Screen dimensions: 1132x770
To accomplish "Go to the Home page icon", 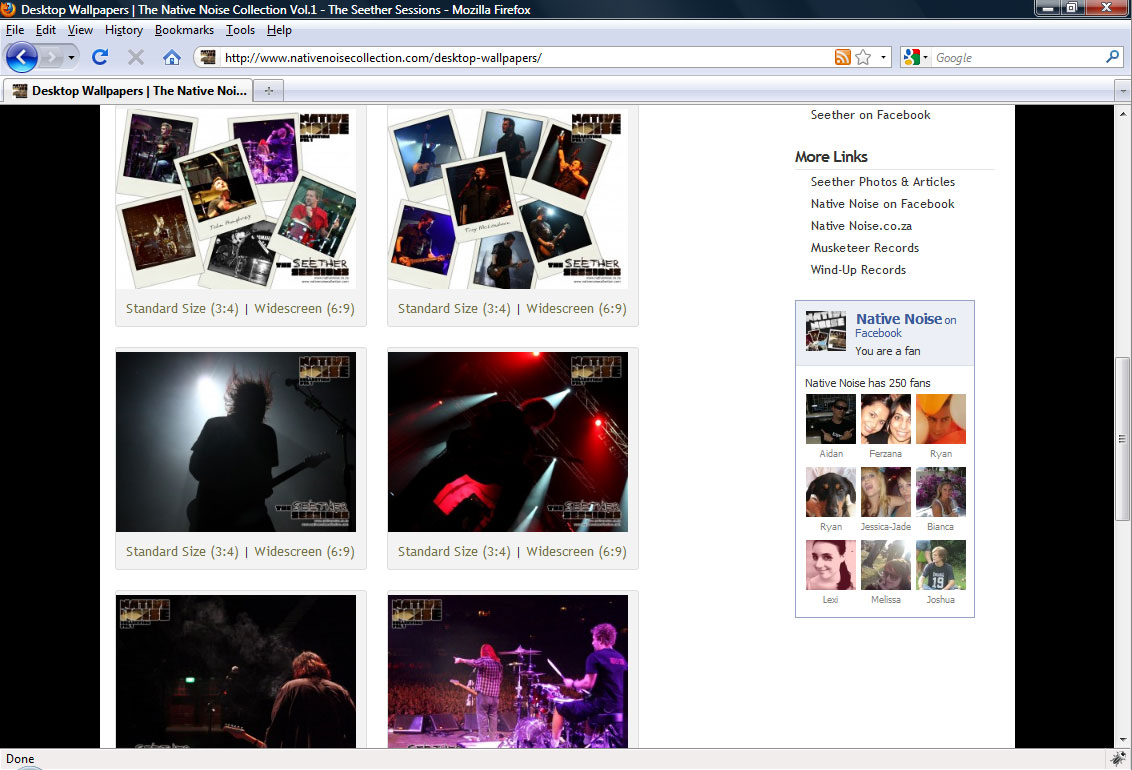I will [172, 57].
